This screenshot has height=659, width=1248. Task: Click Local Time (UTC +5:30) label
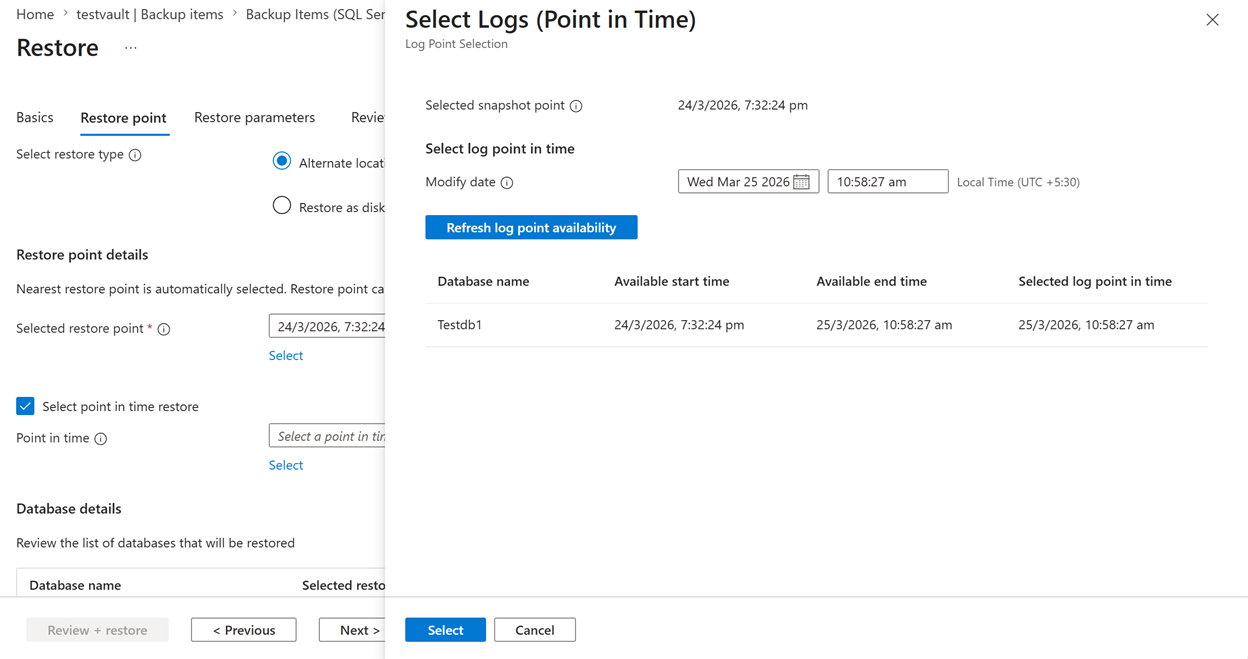[1018, 182]
